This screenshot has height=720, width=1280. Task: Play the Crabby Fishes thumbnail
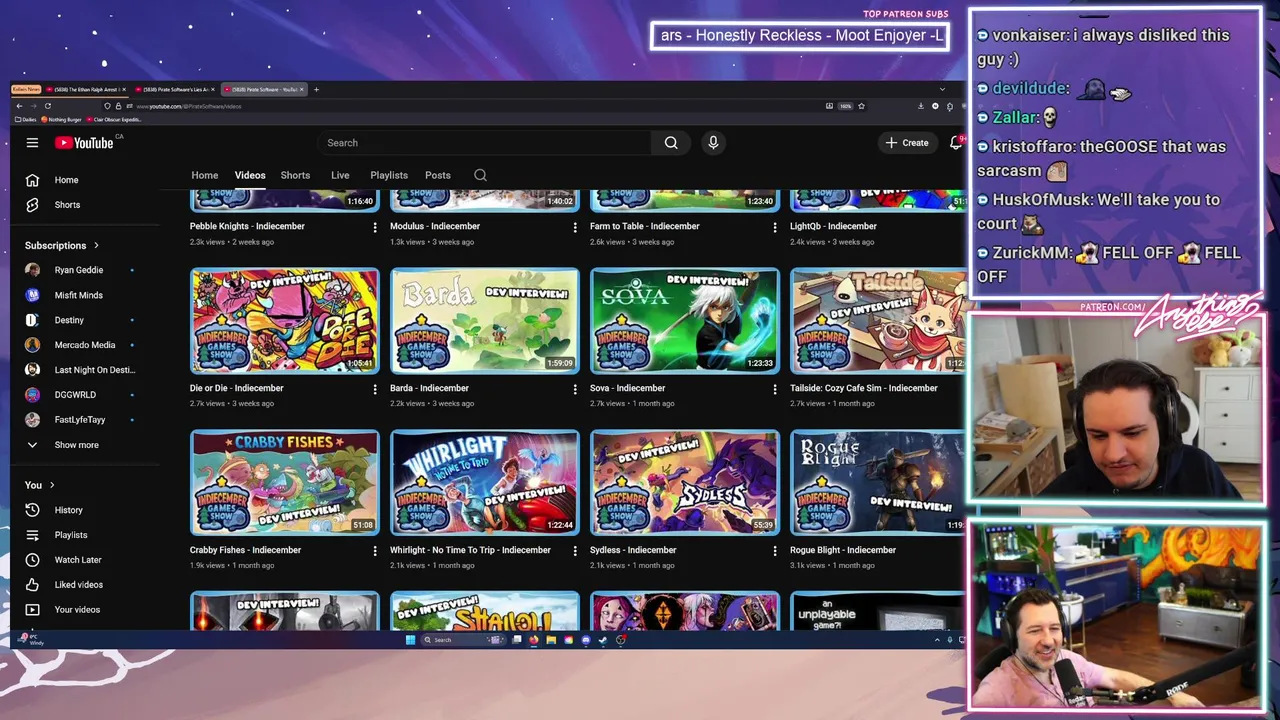[285, 483]
